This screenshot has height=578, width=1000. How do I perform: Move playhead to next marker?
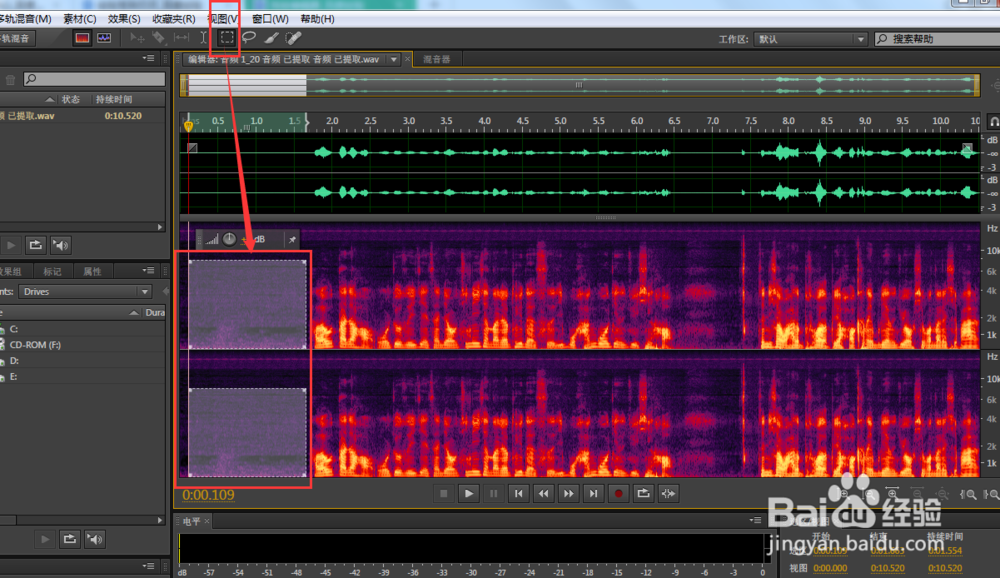[593, 493]
